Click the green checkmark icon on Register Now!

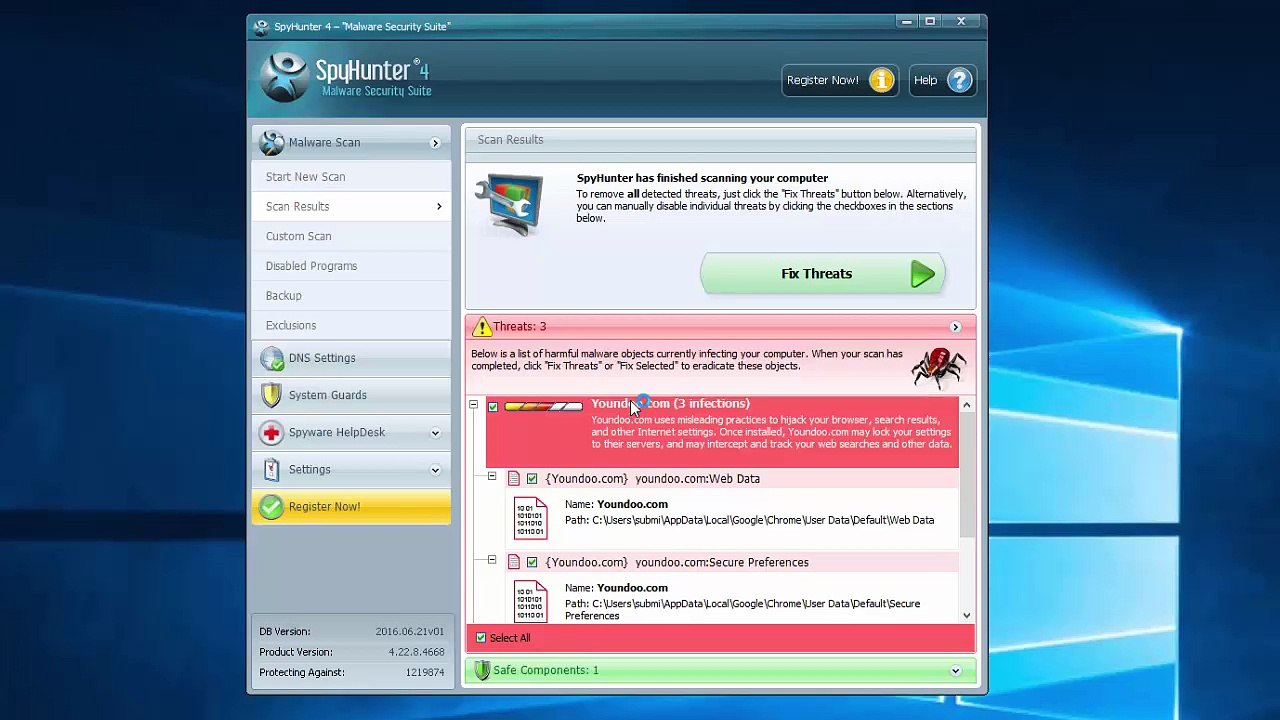(x=271, y=507)
